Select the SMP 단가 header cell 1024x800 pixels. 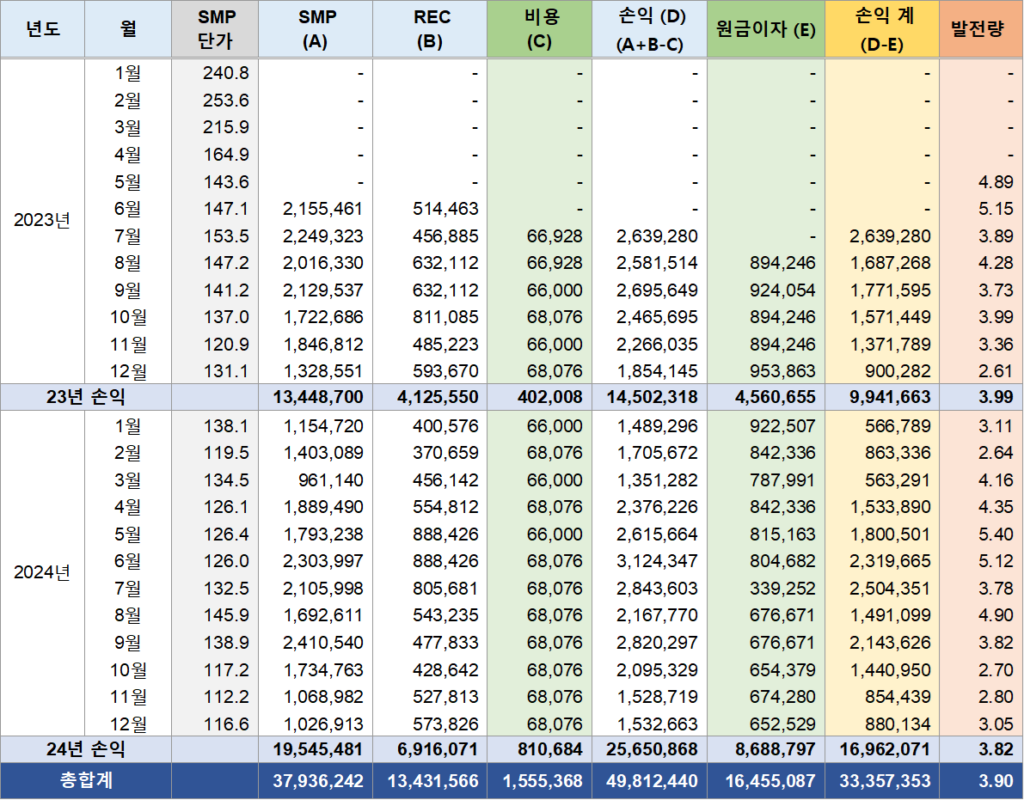coord(214,29)
